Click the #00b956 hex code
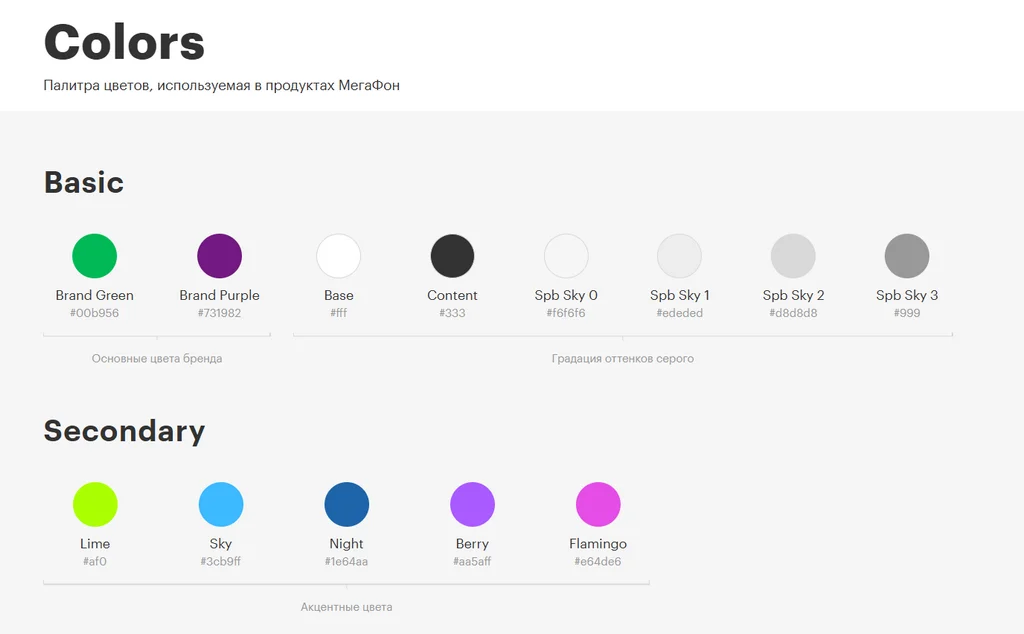 pos(94,314)
